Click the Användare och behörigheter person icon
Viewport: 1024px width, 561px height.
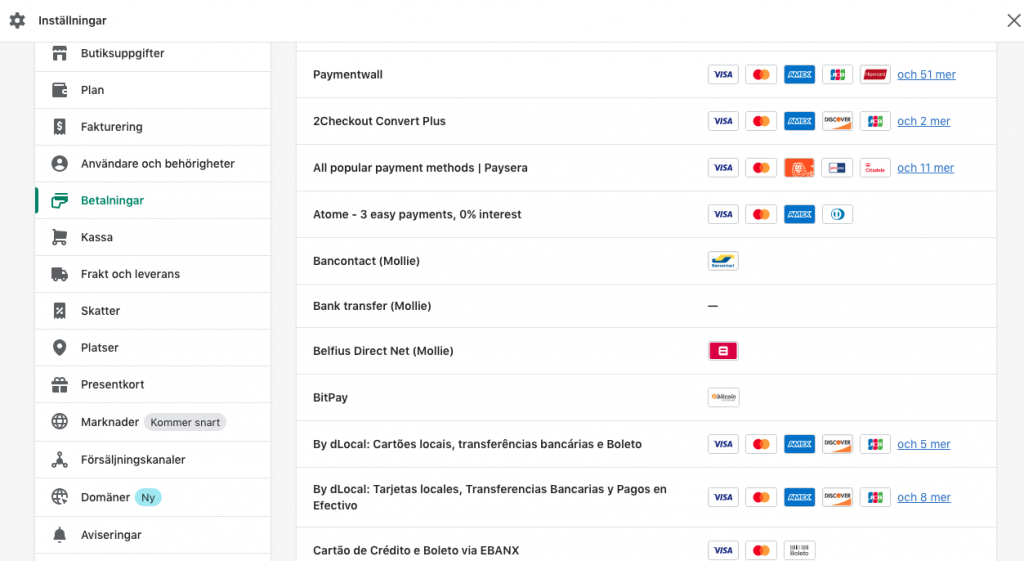[x=59, y=163]
